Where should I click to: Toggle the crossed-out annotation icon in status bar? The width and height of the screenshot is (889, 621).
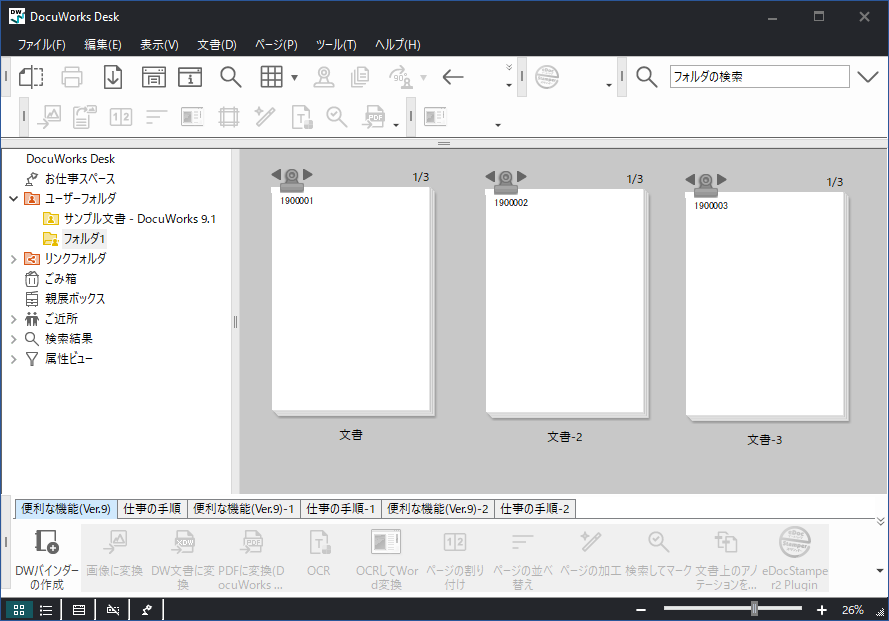point(113,610)
